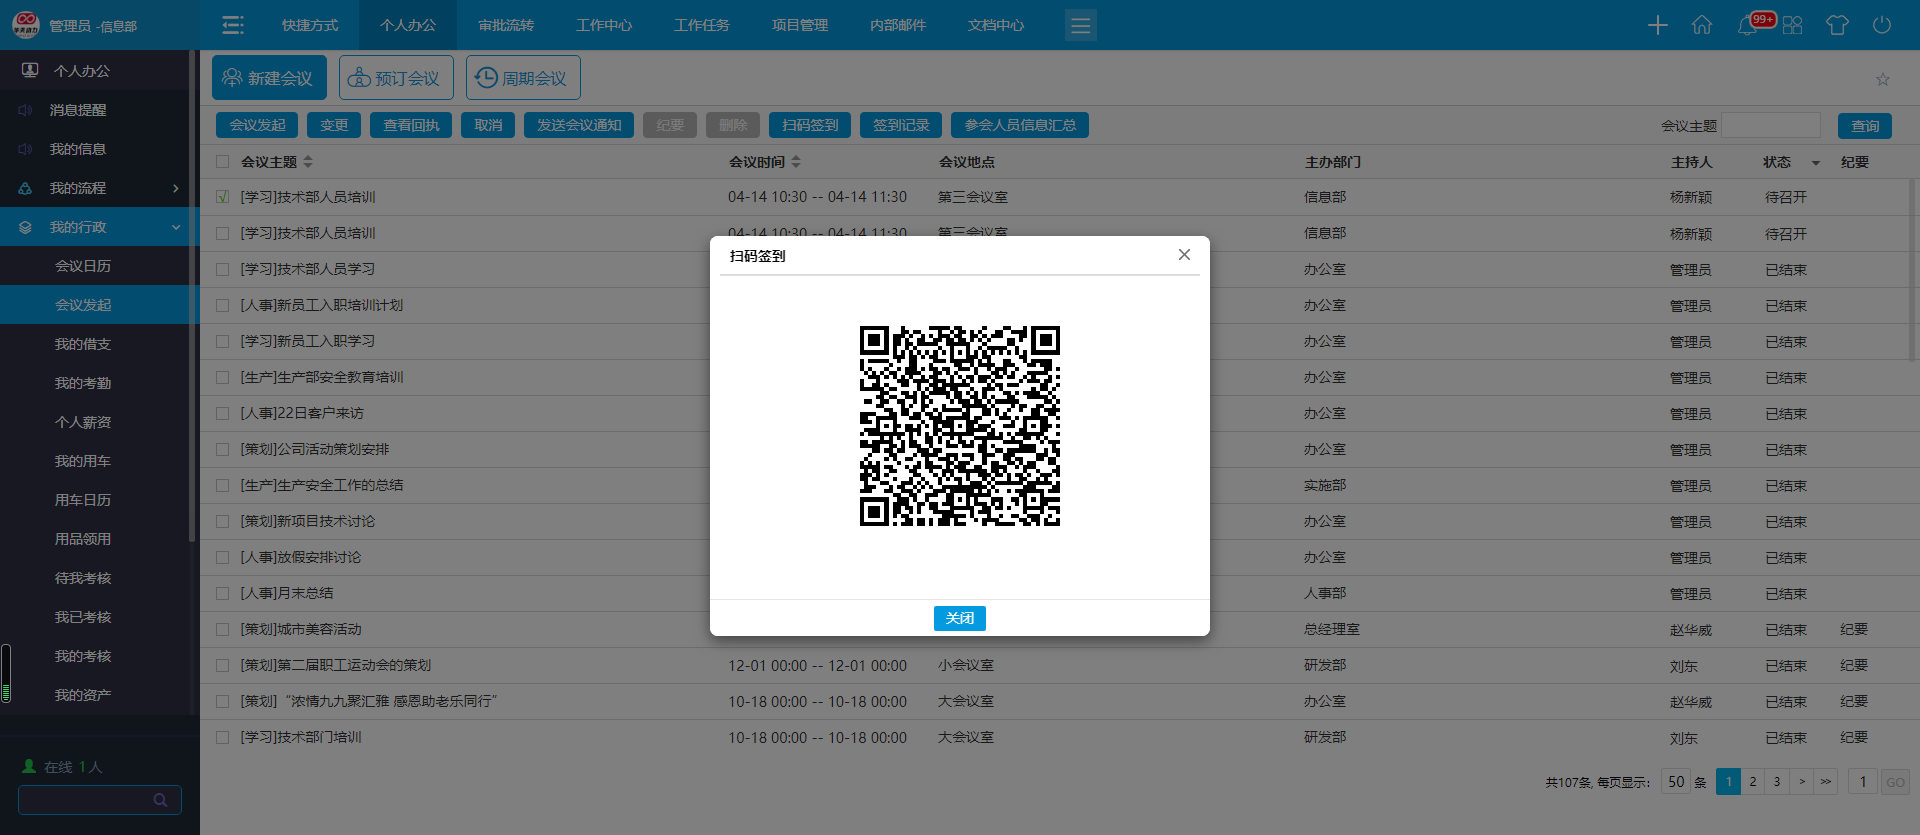Sort by 会议主题 column arrows
1920x835 pixels.
pyautogui.click(x=308, y=161)
